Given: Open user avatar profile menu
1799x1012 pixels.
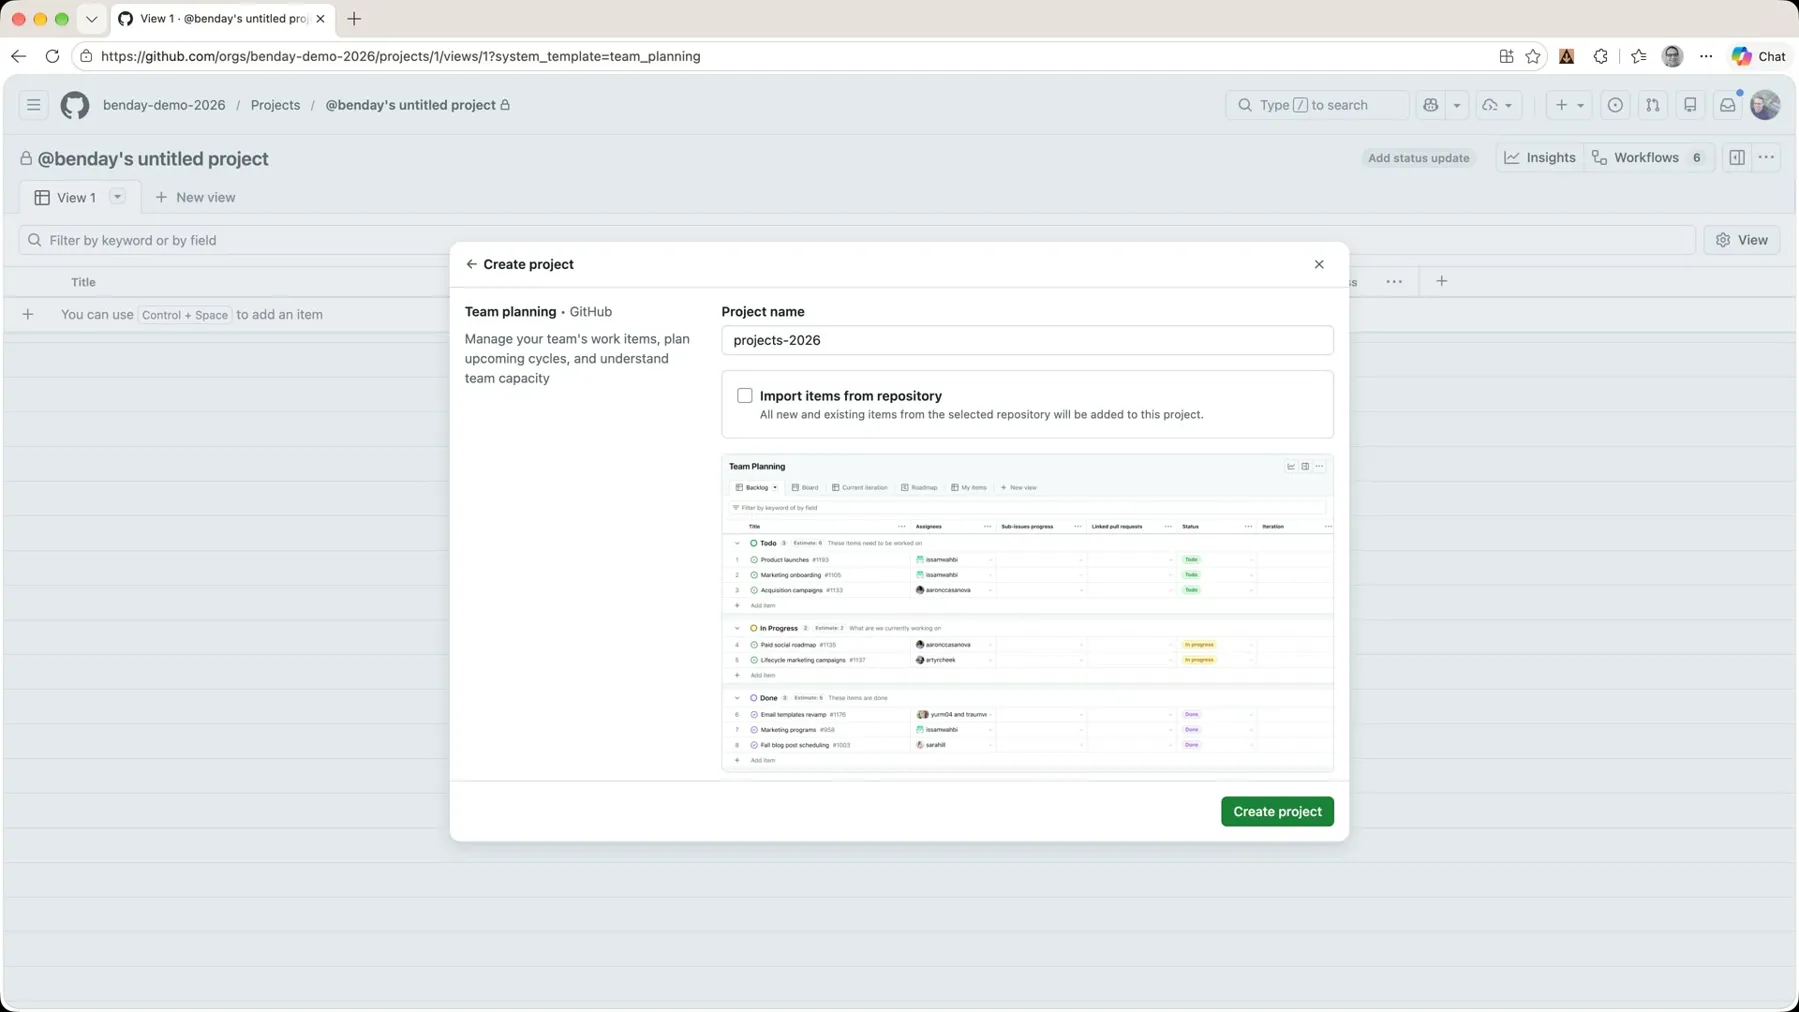Looking at the screenshot, I should point(1765,105).
